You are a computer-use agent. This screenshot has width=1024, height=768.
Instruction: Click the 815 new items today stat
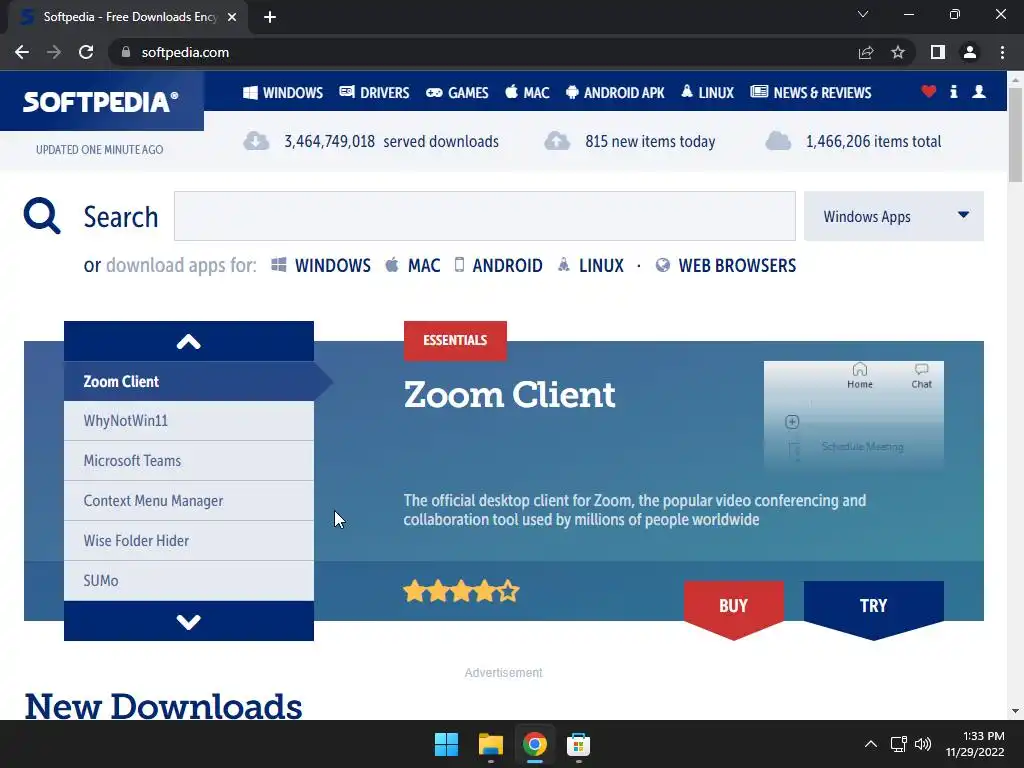pyautogui.click(x=630, y=141)
